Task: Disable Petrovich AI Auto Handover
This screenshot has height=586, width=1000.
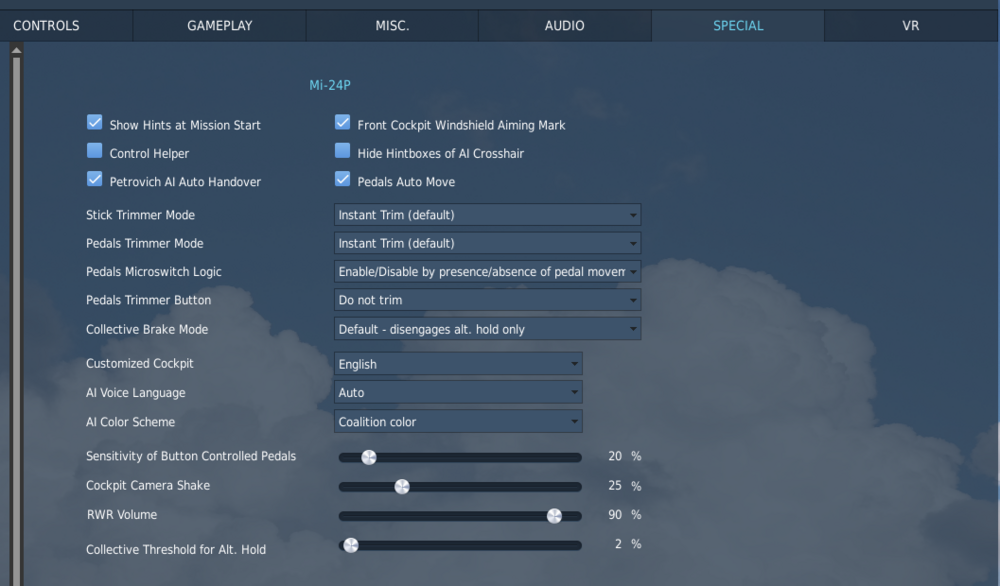Action: tap(95, 180)
